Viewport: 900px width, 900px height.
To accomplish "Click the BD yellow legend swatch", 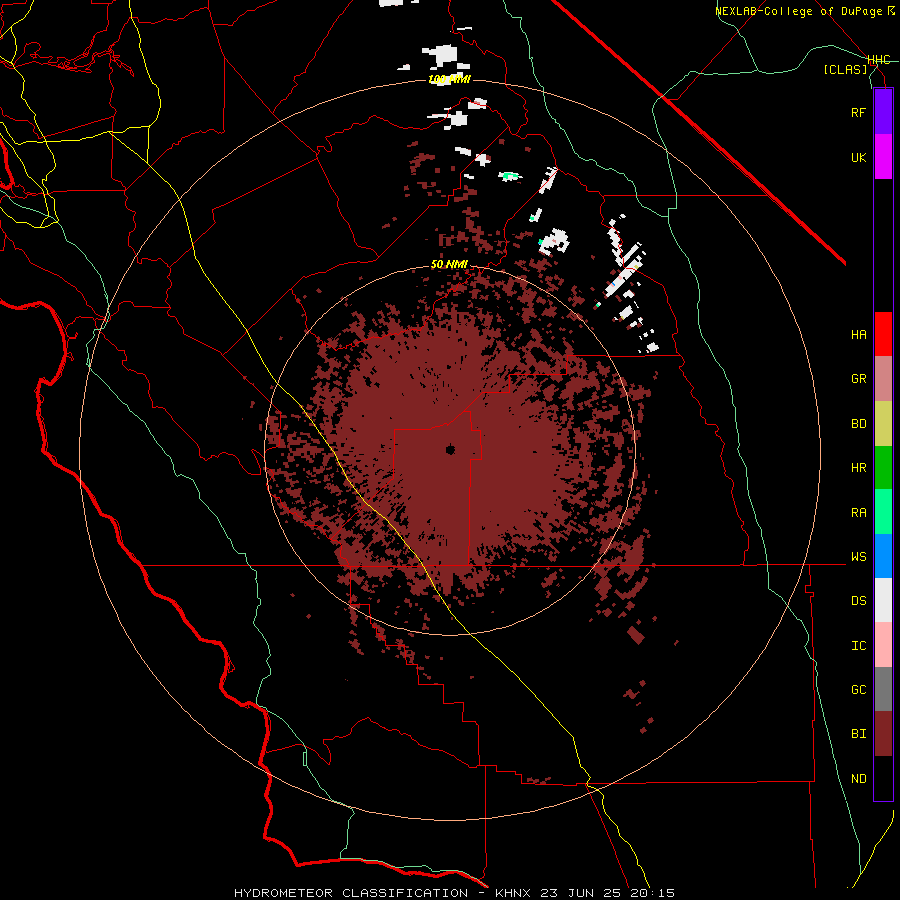I will 883,423.
